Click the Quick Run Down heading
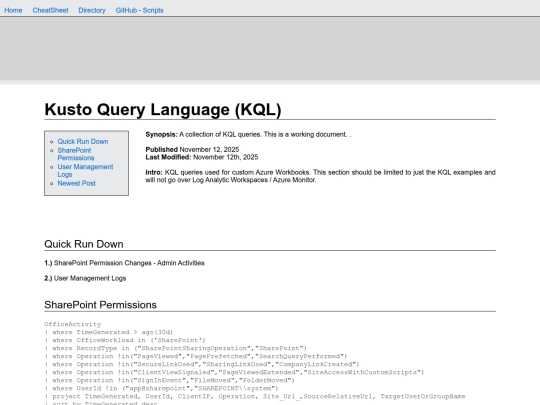The height and width of the screenshot is (405, 540). [84, 244]
